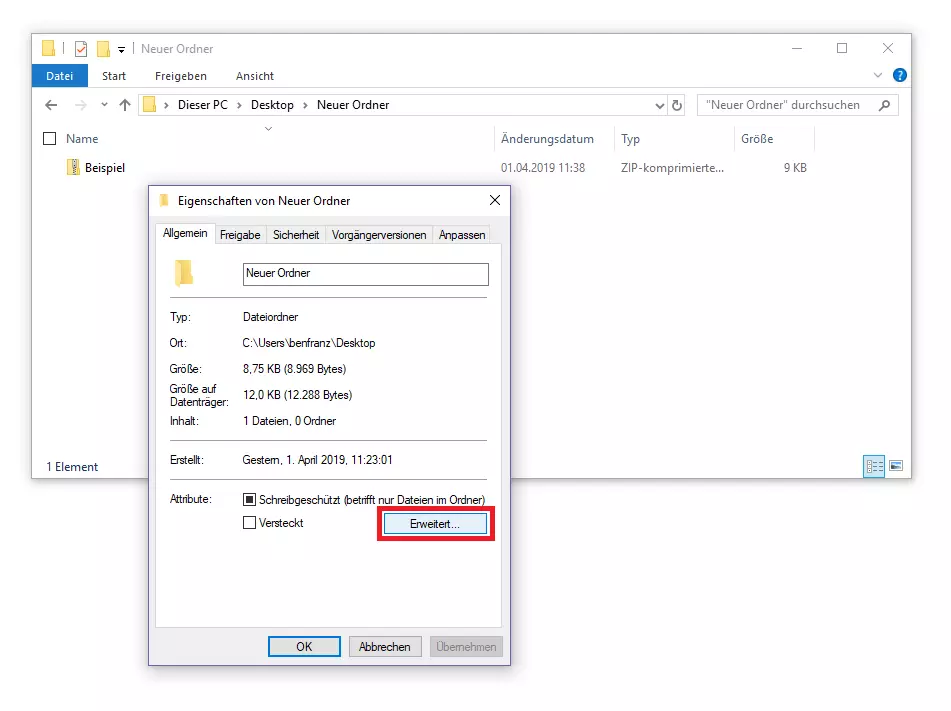The image size is (951, 711).
Task: Expand chevron before Dieser PC breadcrumb
Action: coord(166,106)
